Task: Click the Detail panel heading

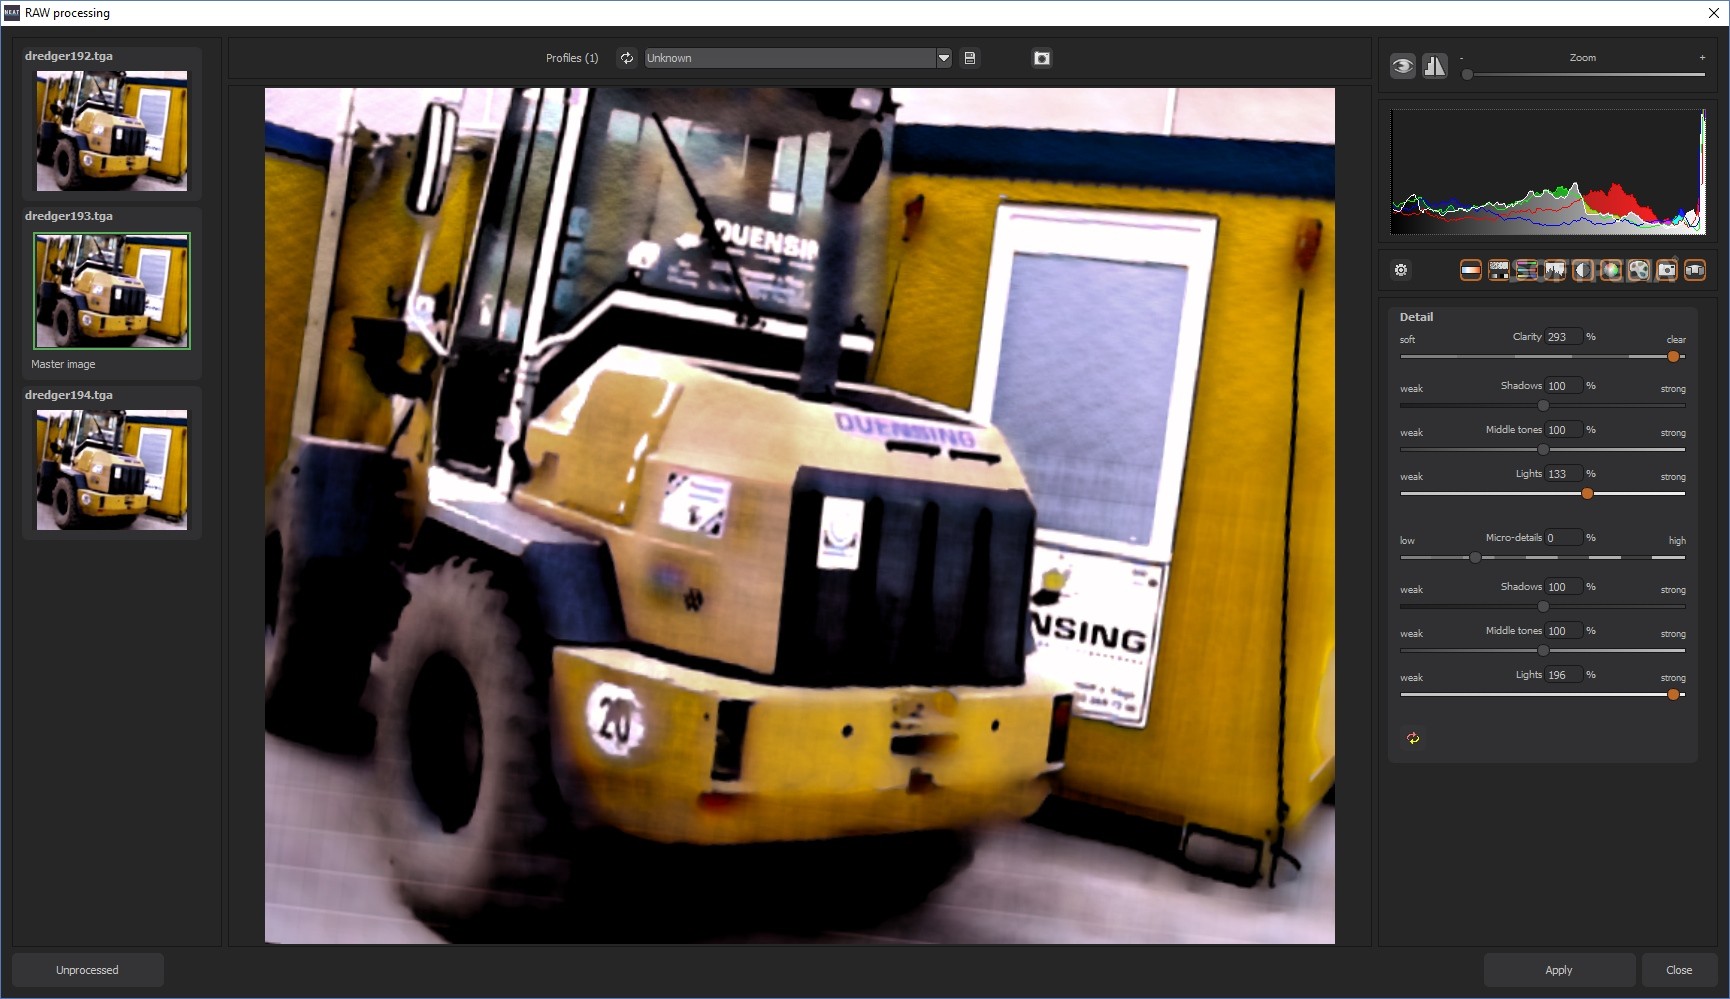Action: click(1416, 317)
